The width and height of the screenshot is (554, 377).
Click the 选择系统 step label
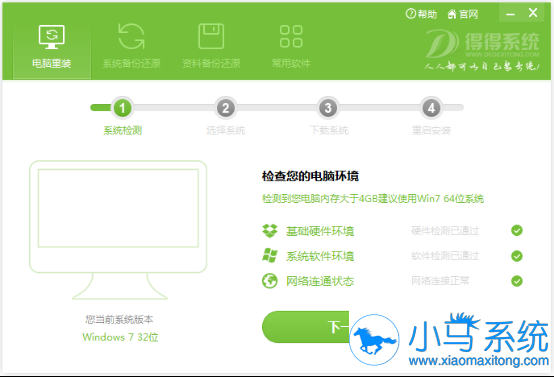click(x=225, y=131)
